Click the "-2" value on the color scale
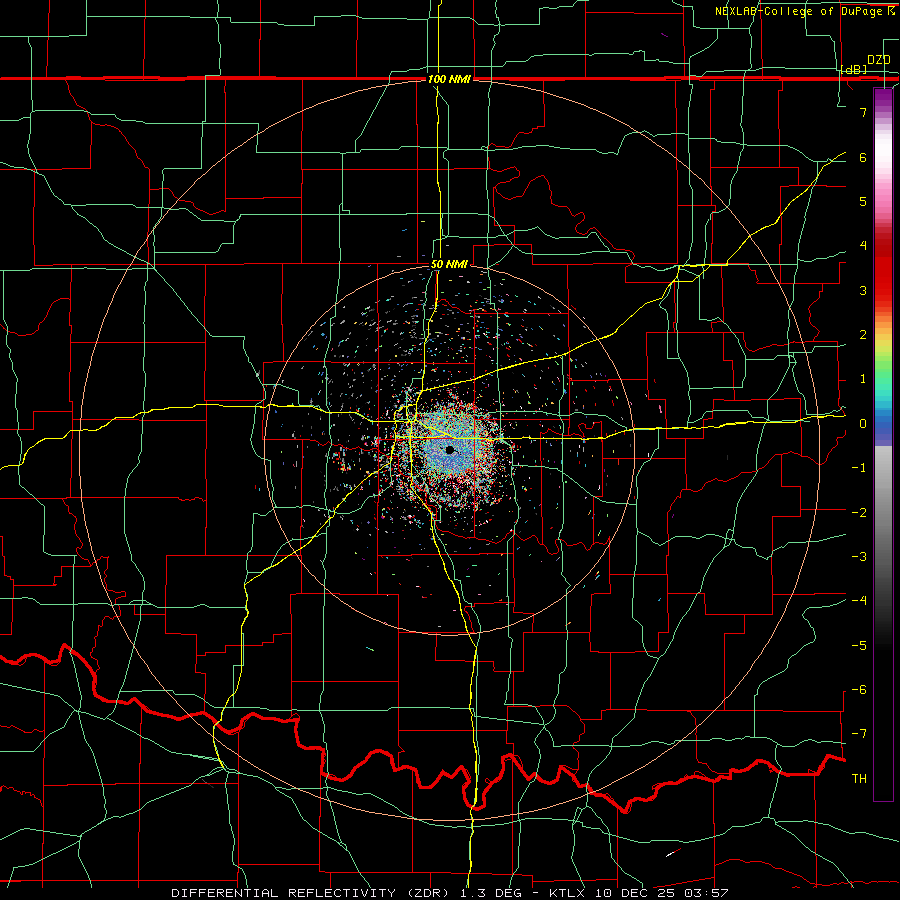The height and width of the screenshot is (900, 900). pos(859,512)
